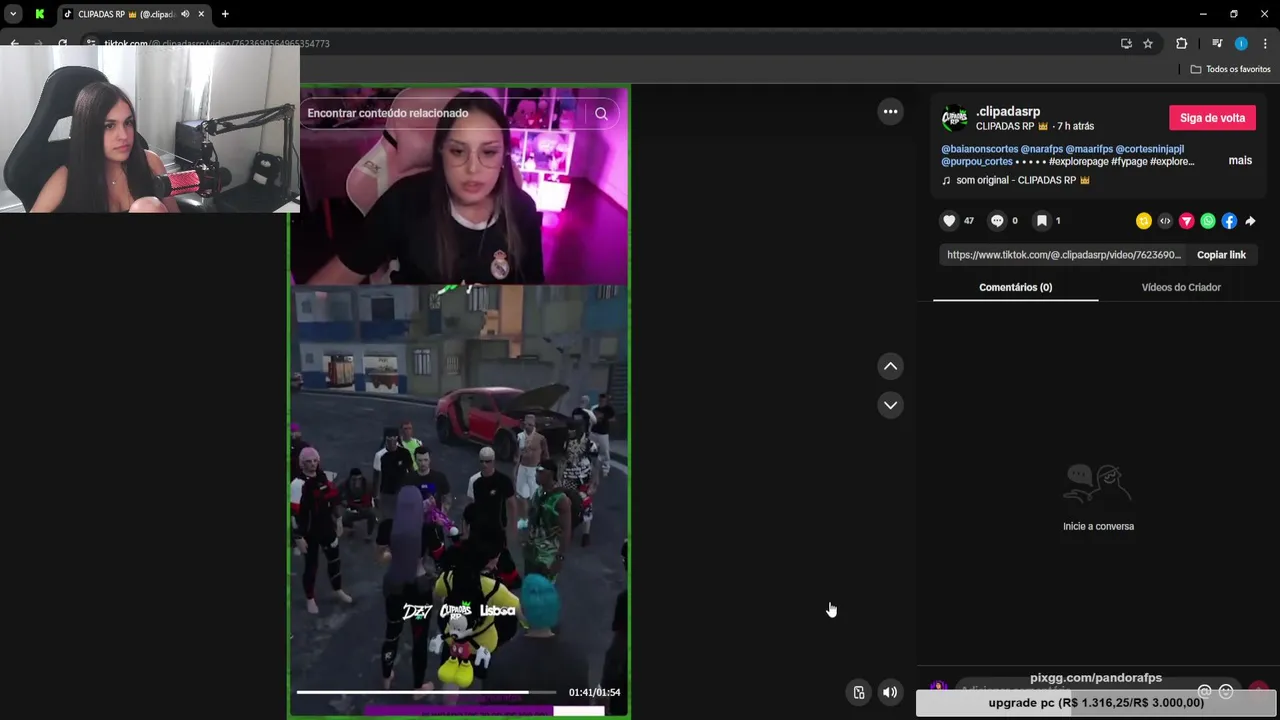Open the .clipadasrp username link

click(1008, 111)
